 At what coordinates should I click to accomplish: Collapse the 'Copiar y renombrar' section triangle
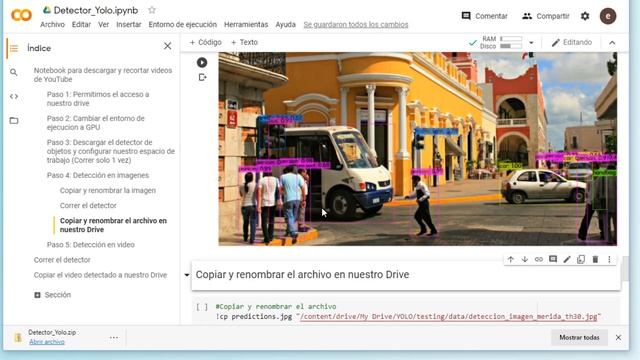click(x=187, y=275)
